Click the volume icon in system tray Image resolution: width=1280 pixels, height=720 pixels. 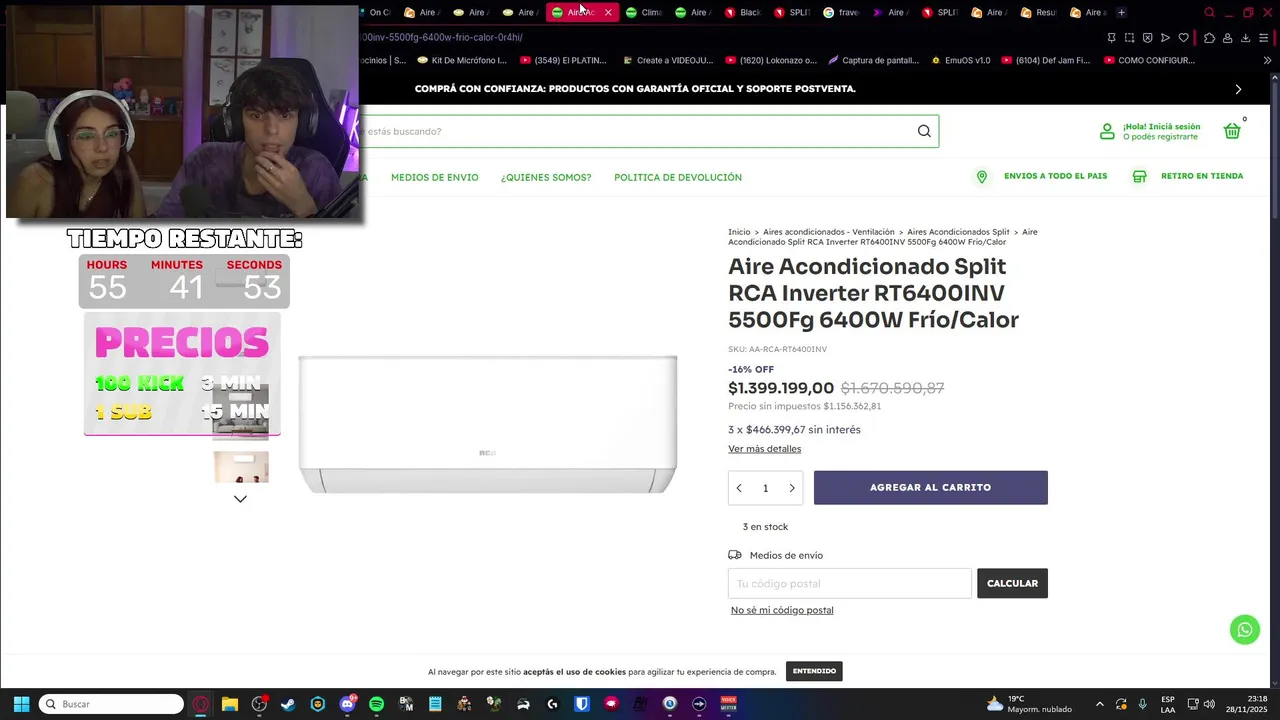1209,704
